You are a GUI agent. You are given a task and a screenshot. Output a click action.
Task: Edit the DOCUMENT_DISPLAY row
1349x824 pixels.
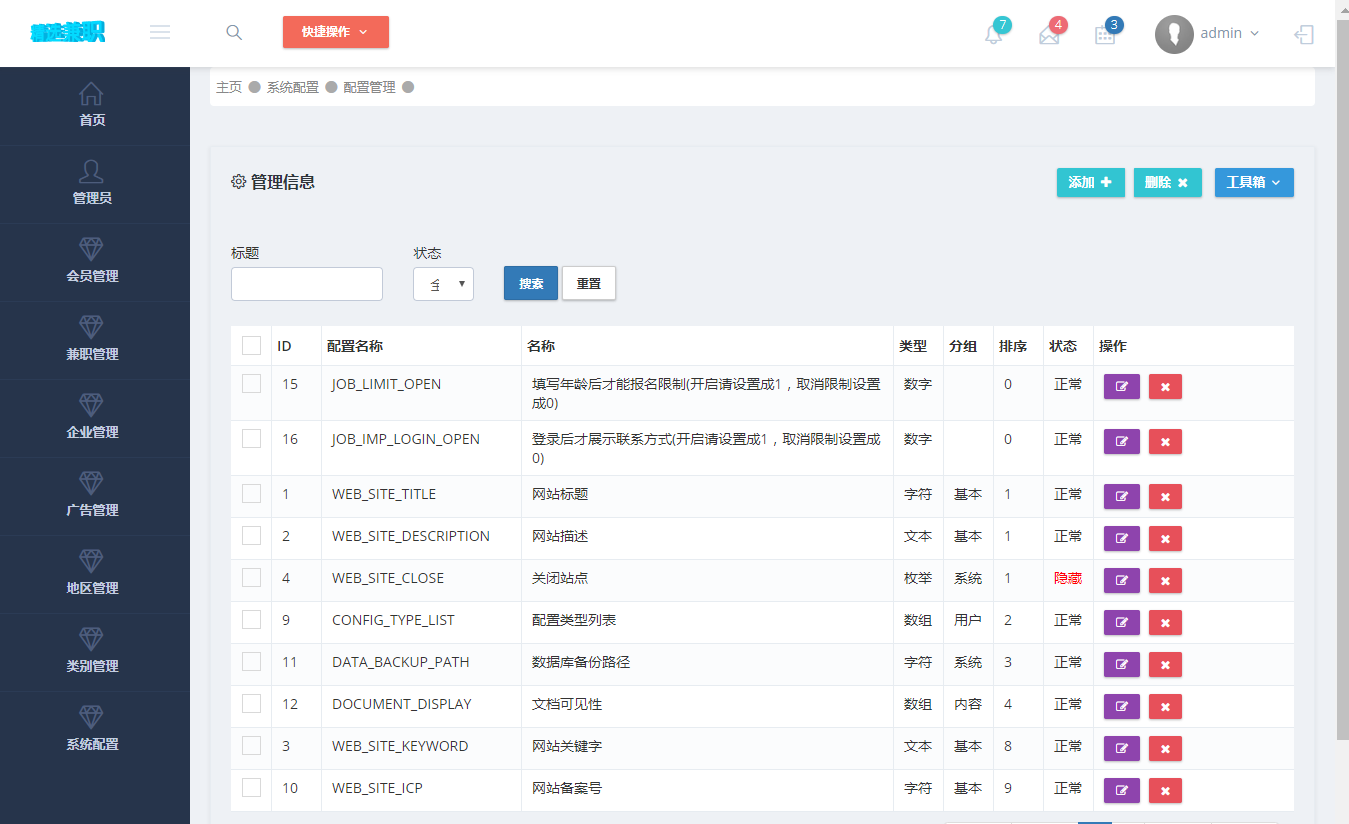(1122, 706)
